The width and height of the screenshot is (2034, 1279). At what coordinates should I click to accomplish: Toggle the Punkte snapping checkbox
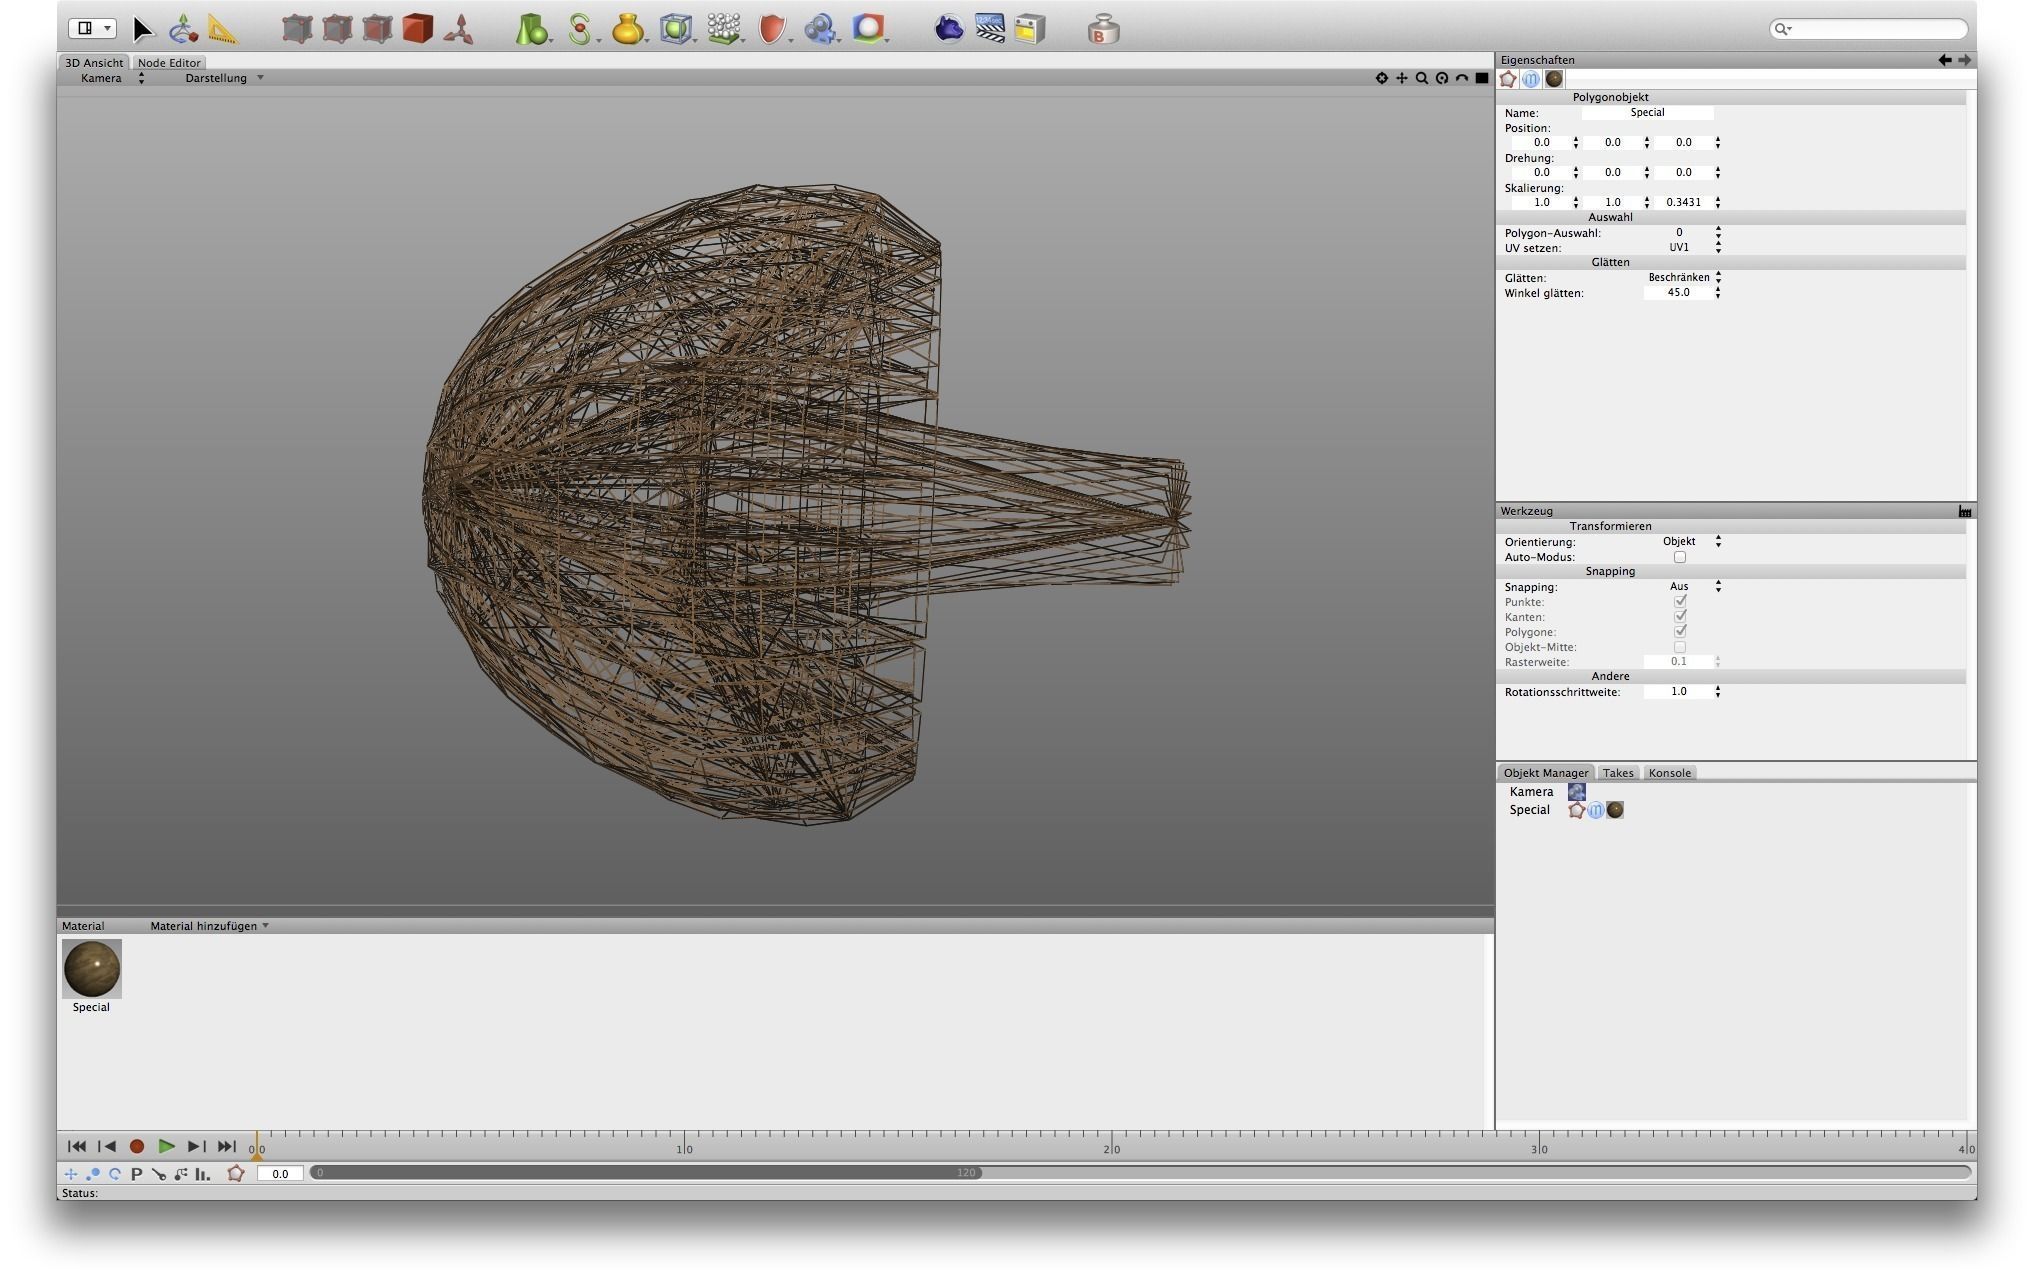(1679, 602)
